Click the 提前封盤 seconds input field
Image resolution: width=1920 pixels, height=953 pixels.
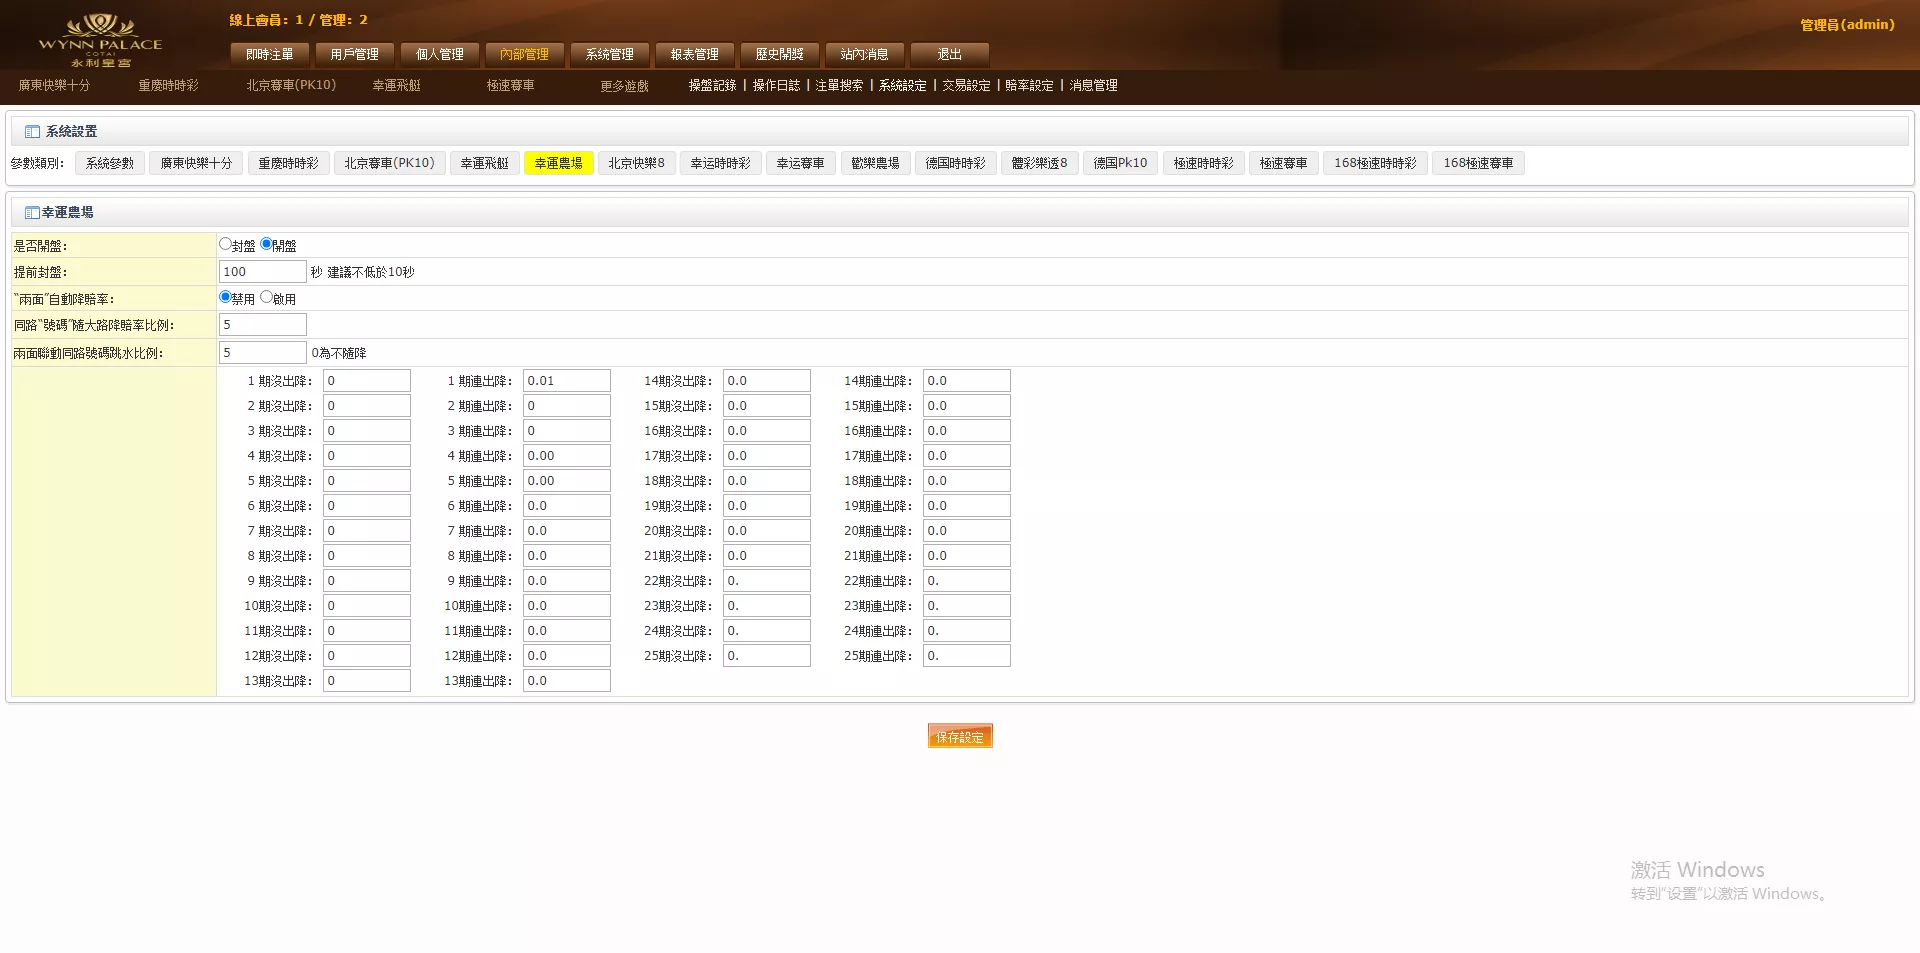point(262,270)
